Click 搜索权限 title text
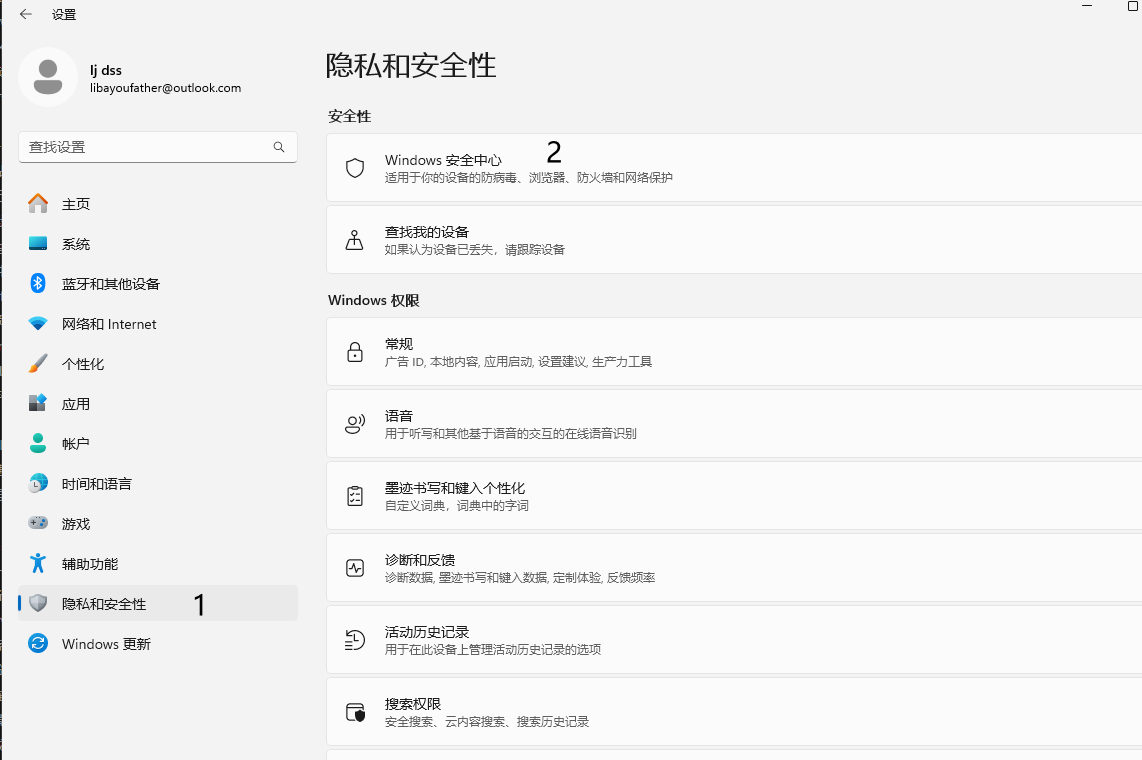Image resolution: width=1142 pixels, height=760 pixels. (413, 704)
